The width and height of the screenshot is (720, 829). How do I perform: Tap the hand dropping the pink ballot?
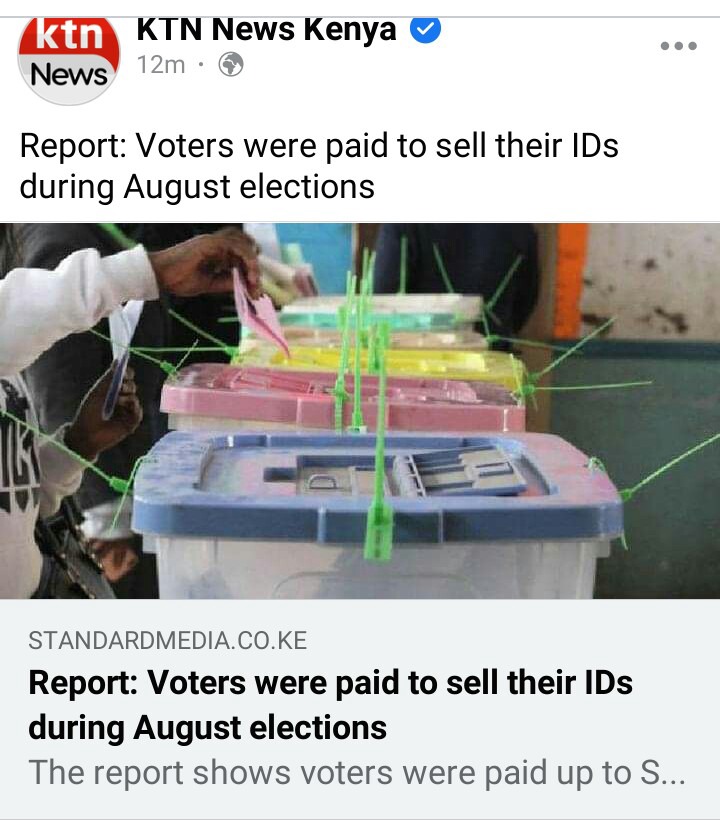tap(211, 263)
